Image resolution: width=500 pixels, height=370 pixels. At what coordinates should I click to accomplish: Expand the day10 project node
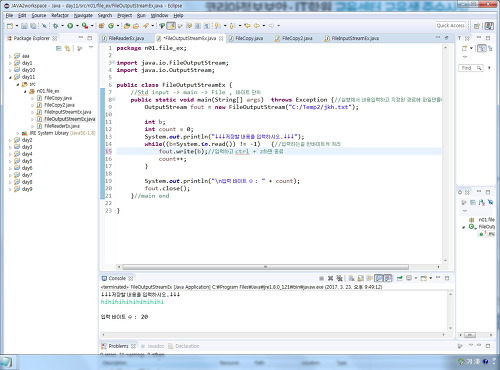(x=10, y=70)
